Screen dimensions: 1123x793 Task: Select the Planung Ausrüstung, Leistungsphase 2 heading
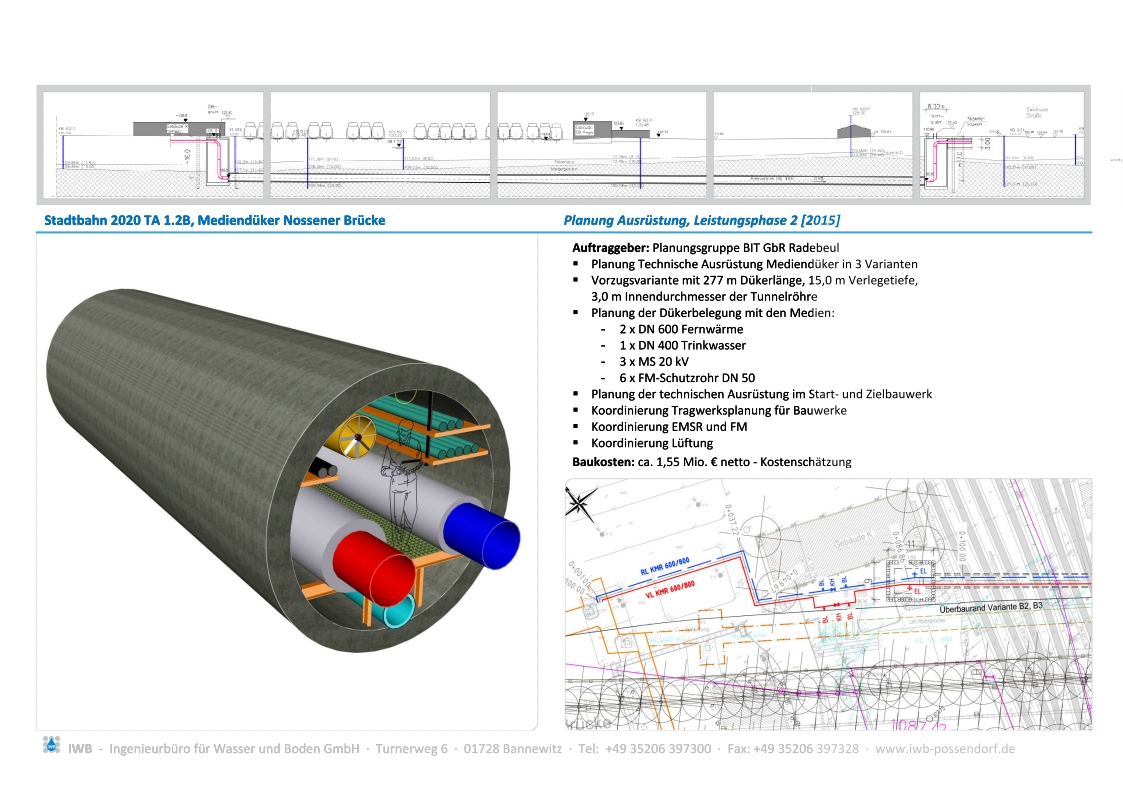point(702,220)
